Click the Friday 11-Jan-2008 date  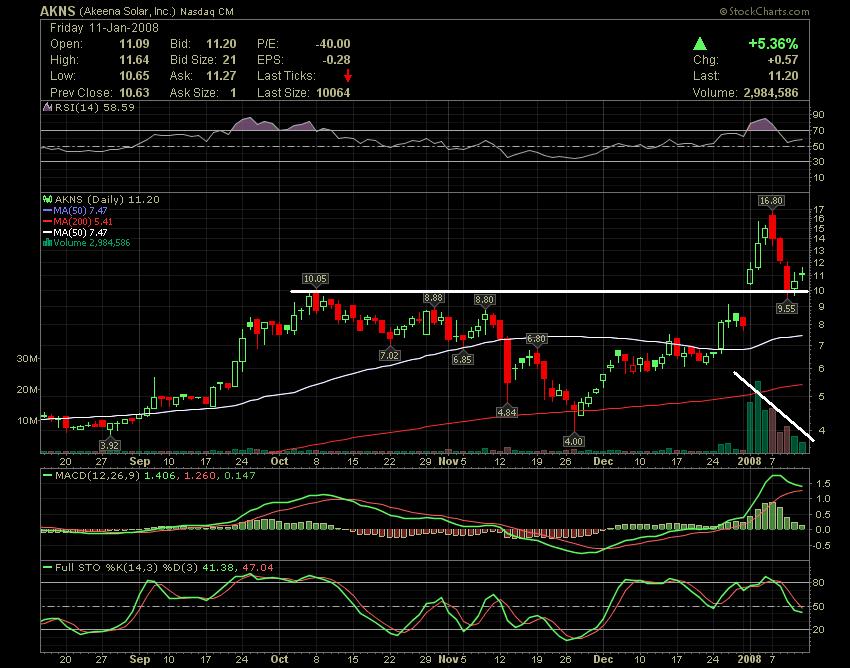point(104,28)
